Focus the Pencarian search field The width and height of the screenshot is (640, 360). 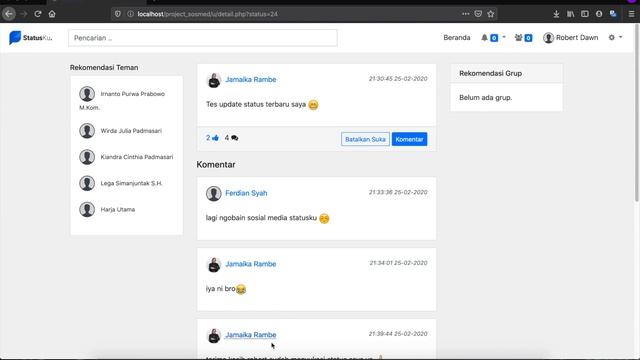click(202, 38)
